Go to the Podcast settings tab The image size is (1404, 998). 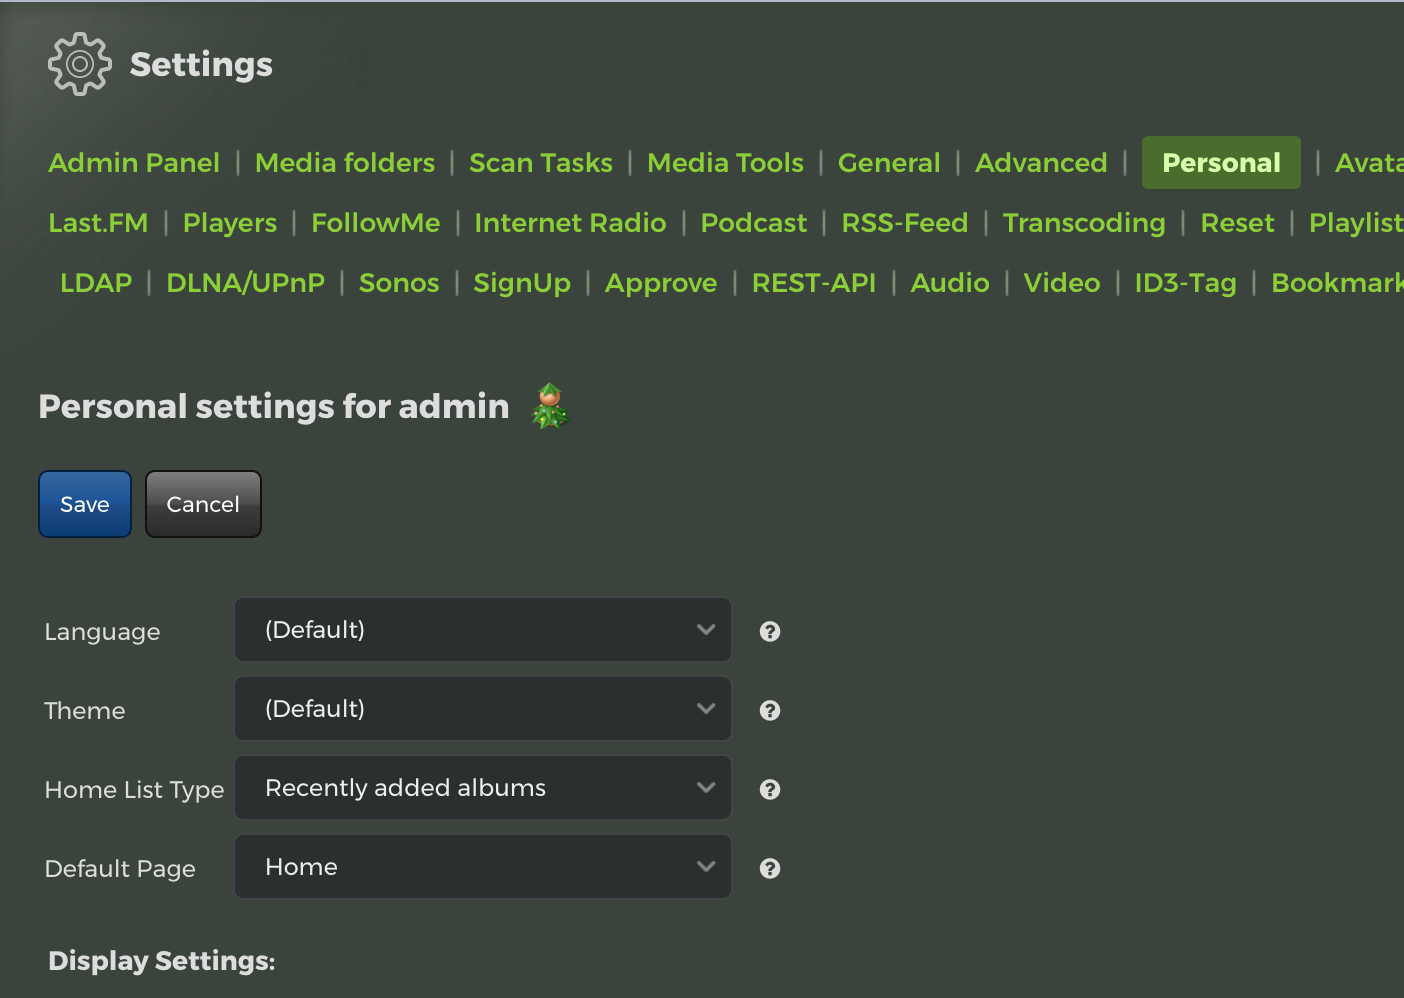tap(754, 223)
